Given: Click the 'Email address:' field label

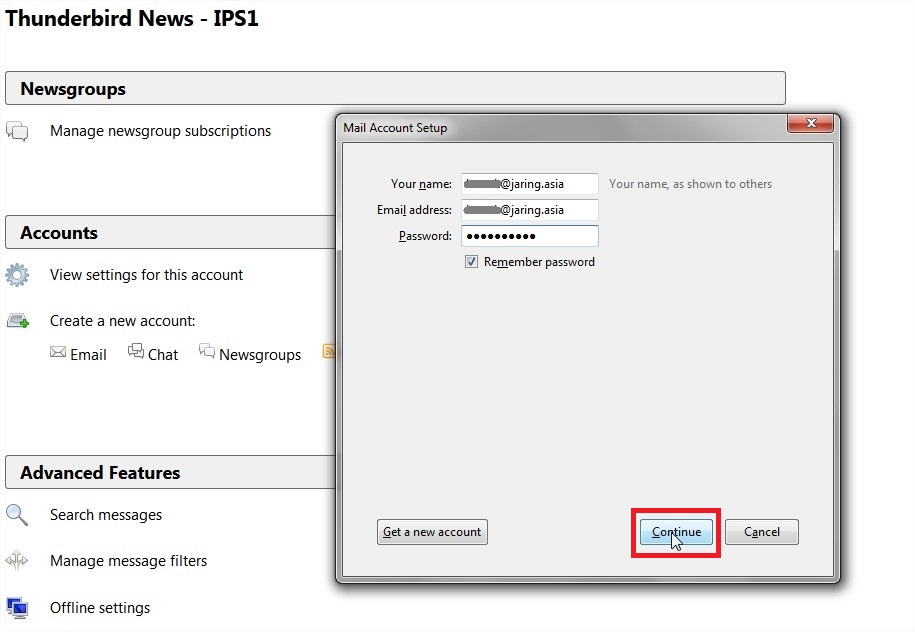Looking at the screenshot, I should click(x=414, y=210).
